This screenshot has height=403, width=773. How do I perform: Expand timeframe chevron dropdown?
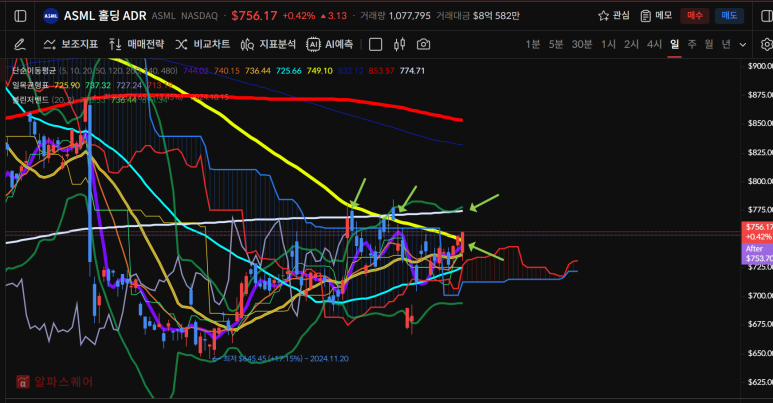pyautogui.click(x=743, y=44)
